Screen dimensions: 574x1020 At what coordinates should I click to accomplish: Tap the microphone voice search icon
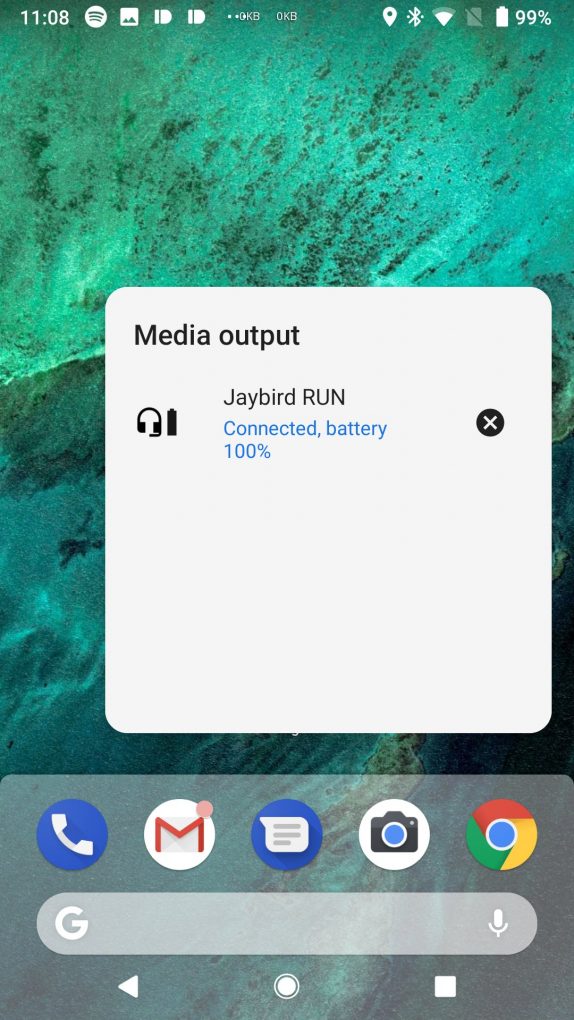pyautogui.click(x=499, y=924)
